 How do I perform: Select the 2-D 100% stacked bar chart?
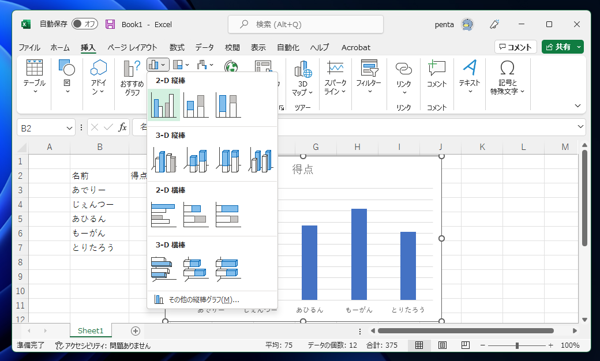click(228, 215)
